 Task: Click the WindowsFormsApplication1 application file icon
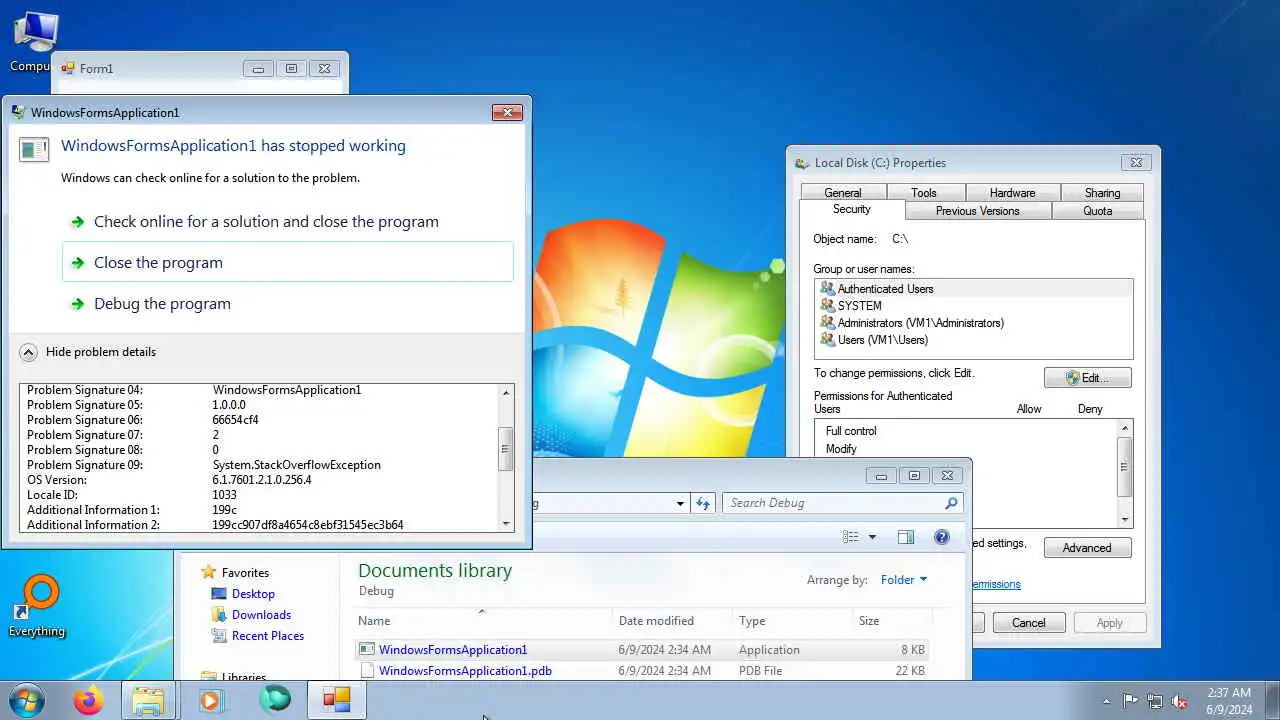367,650
